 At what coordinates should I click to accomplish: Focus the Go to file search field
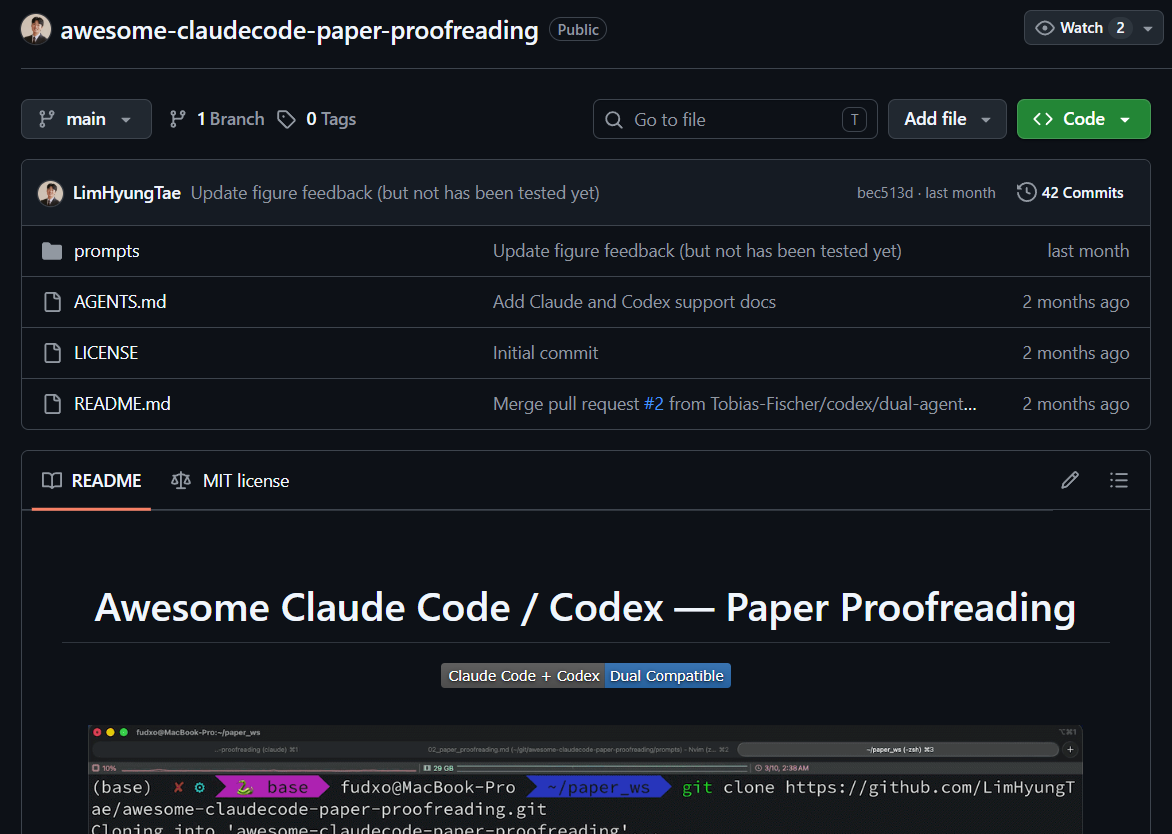(x=735, y=119)
